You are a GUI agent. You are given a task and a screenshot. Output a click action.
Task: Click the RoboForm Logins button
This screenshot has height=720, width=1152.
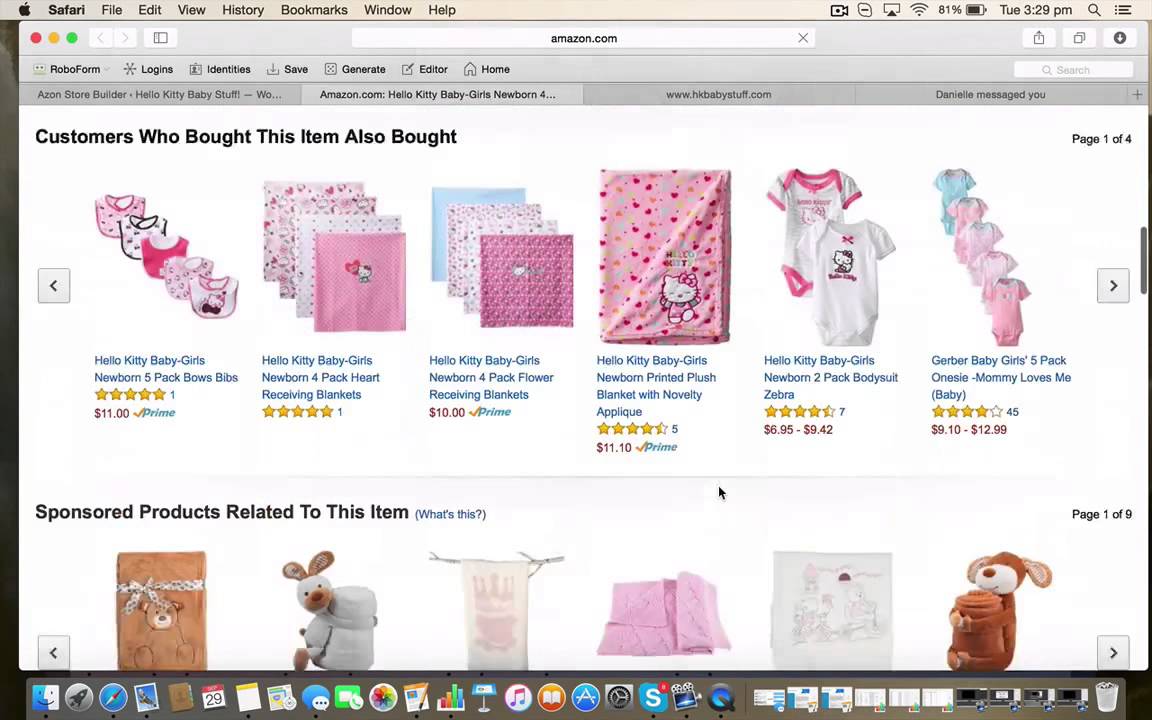pyautogui.click(x=148, y=69)
